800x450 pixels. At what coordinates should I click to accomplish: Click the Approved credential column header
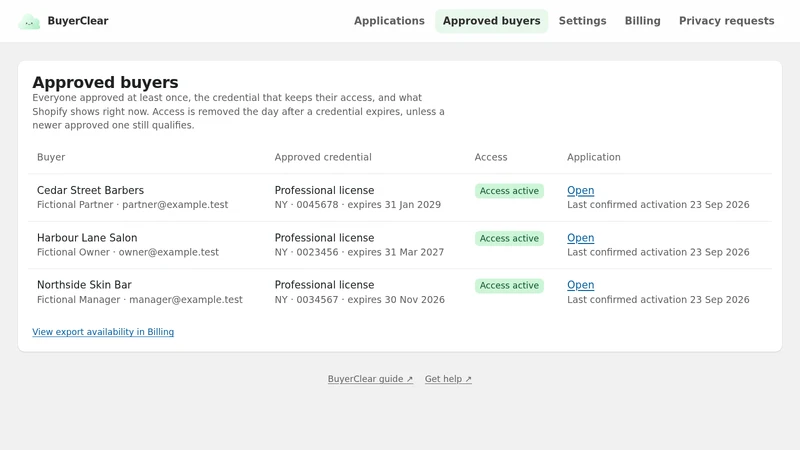tap(323, 157)
